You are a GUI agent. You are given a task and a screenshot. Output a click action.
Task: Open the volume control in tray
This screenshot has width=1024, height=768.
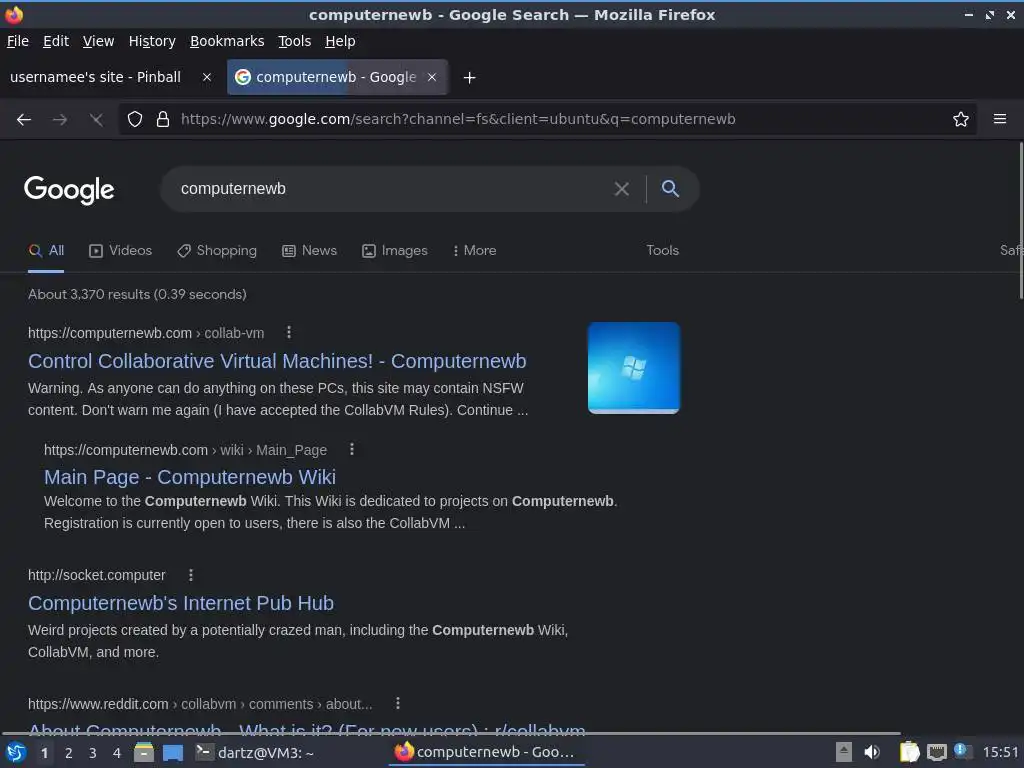click(x=872, y=752)
